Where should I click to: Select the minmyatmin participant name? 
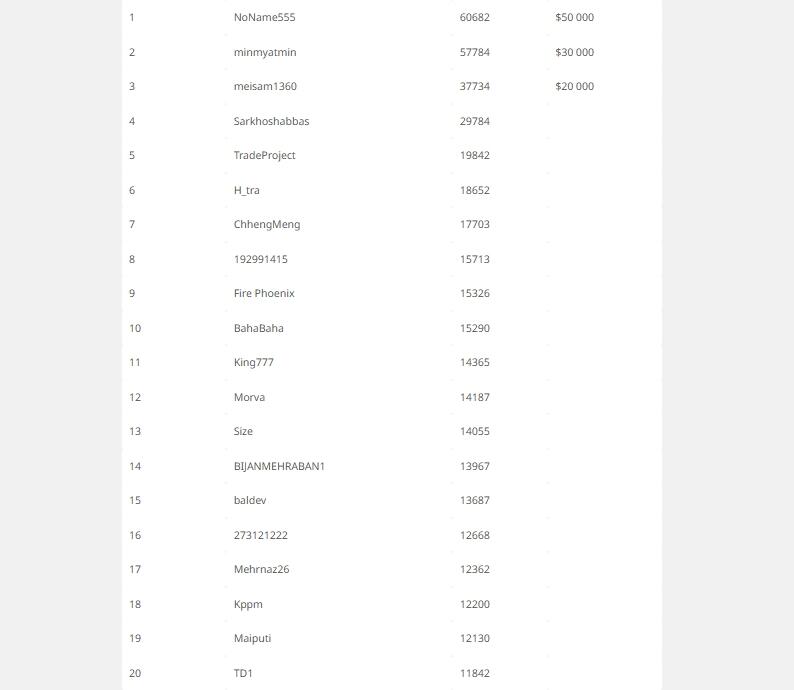265,52
